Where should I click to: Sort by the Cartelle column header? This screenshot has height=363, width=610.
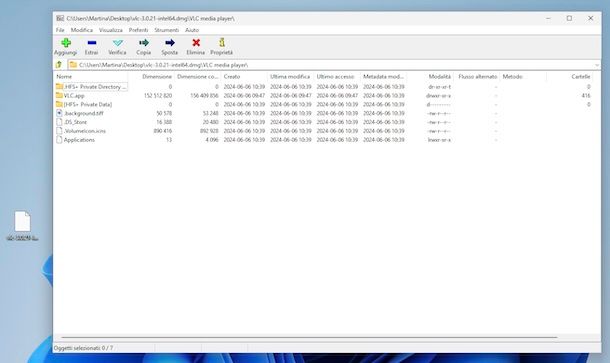click(570, 77)
